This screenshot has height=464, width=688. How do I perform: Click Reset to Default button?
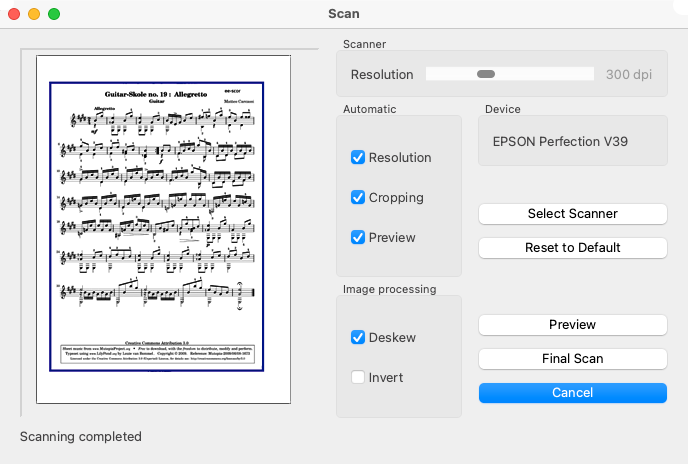[573, 248]
